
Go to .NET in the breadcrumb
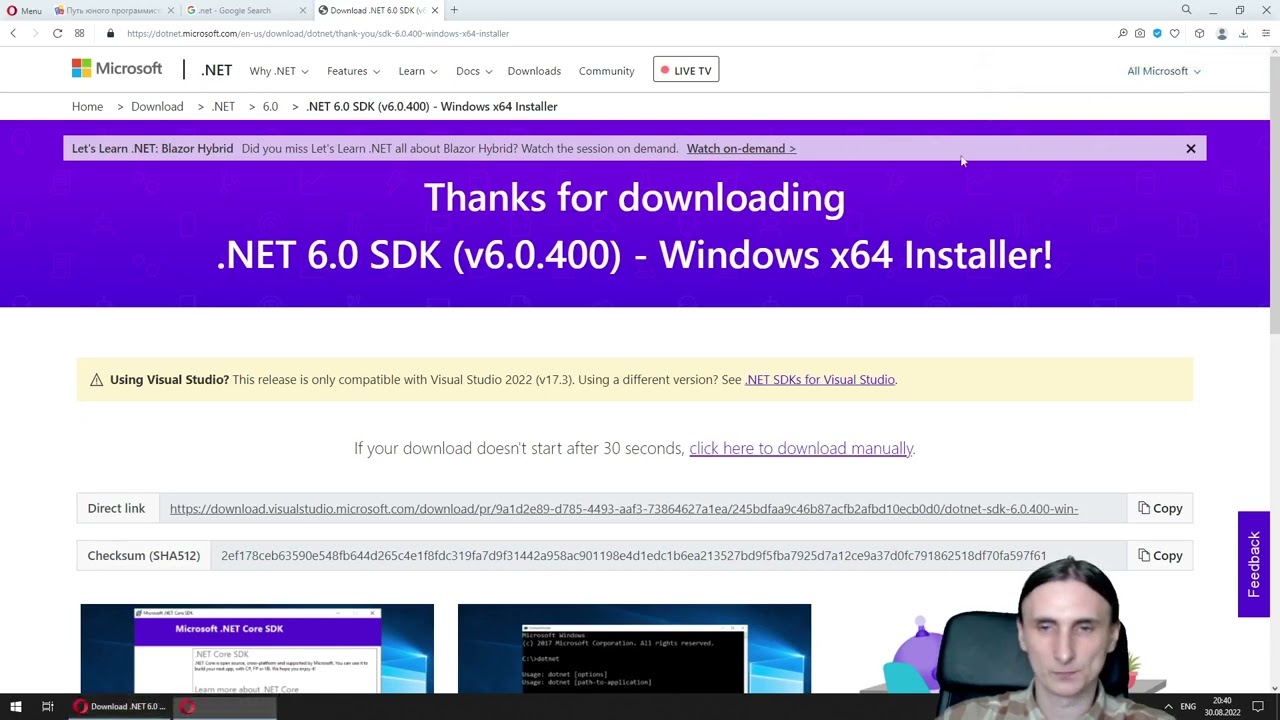click(223, 106)
